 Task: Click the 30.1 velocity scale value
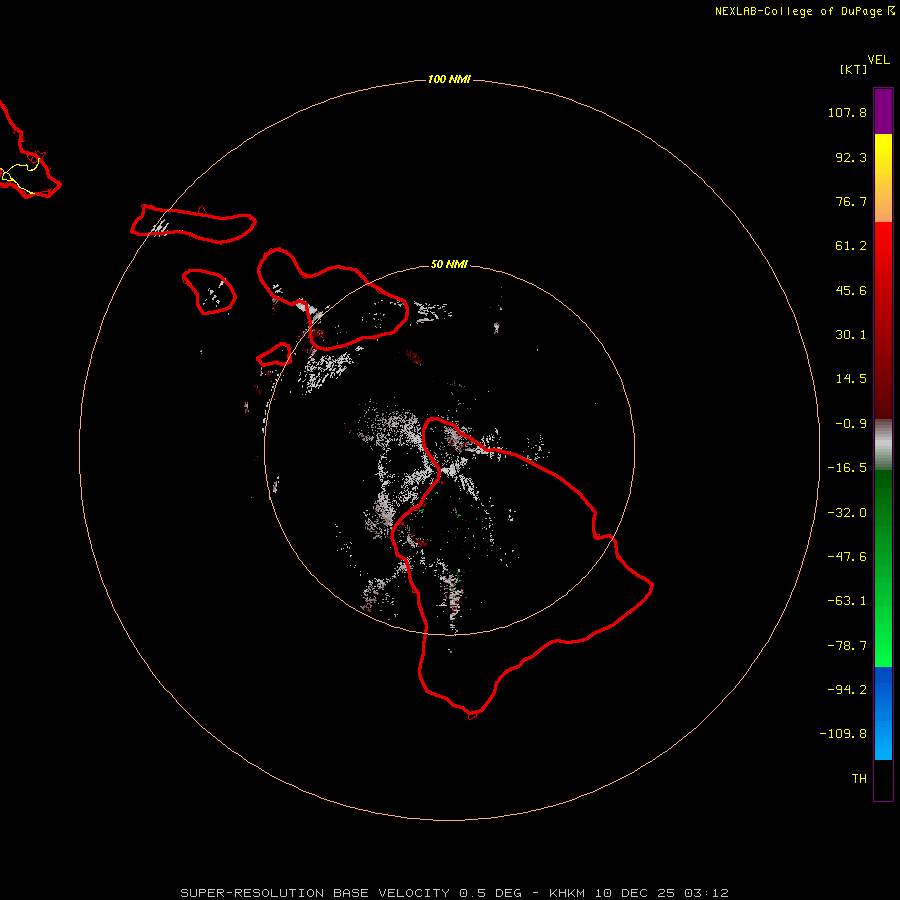[x=851, y=335]
